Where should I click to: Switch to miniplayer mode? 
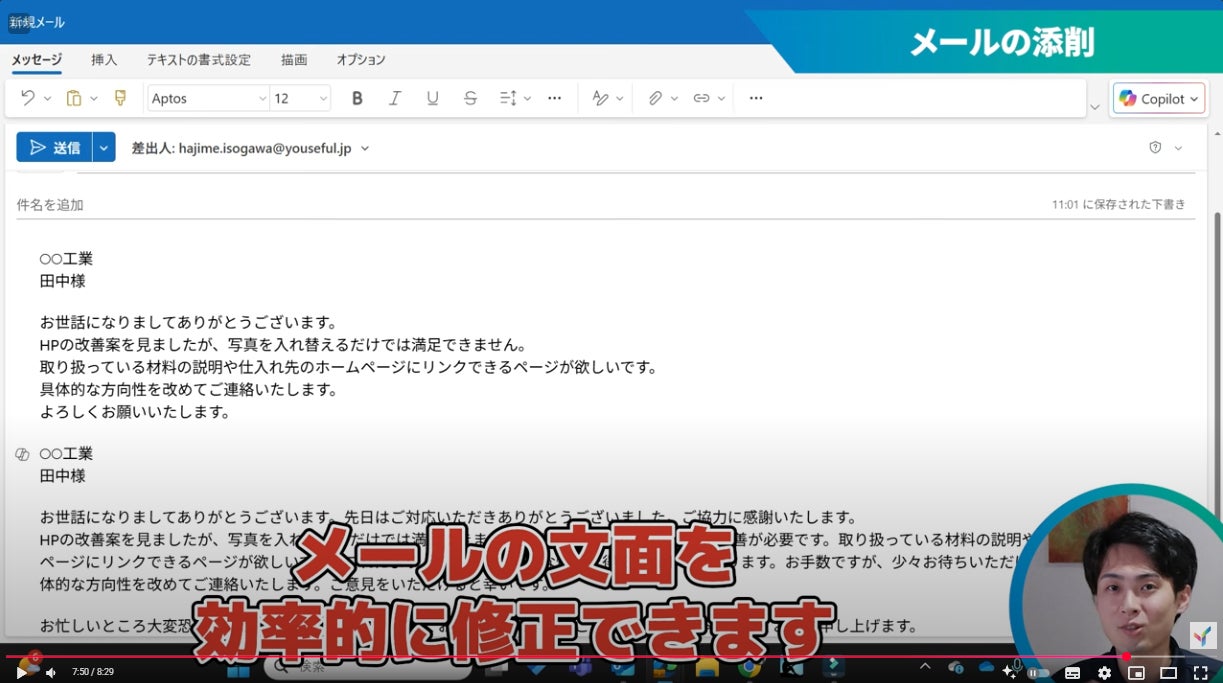coord(1136,673)
